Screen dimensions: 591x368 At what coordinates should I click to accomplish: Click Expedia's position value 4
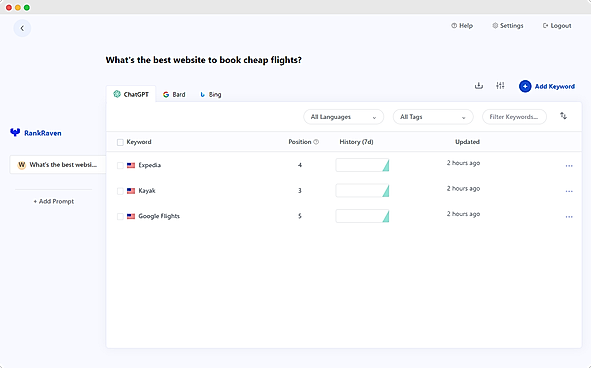coord(300,165)
